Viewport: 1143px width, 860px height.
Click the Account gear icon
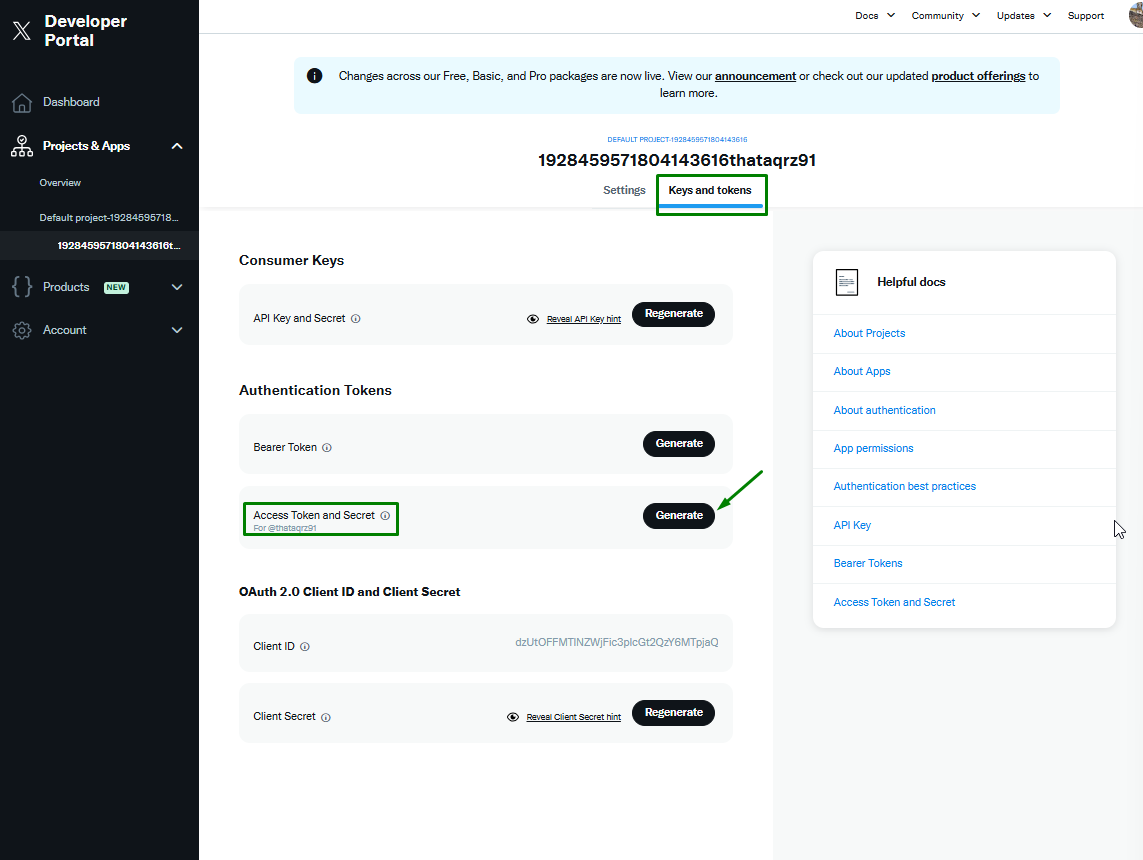[x=22, y=330]
